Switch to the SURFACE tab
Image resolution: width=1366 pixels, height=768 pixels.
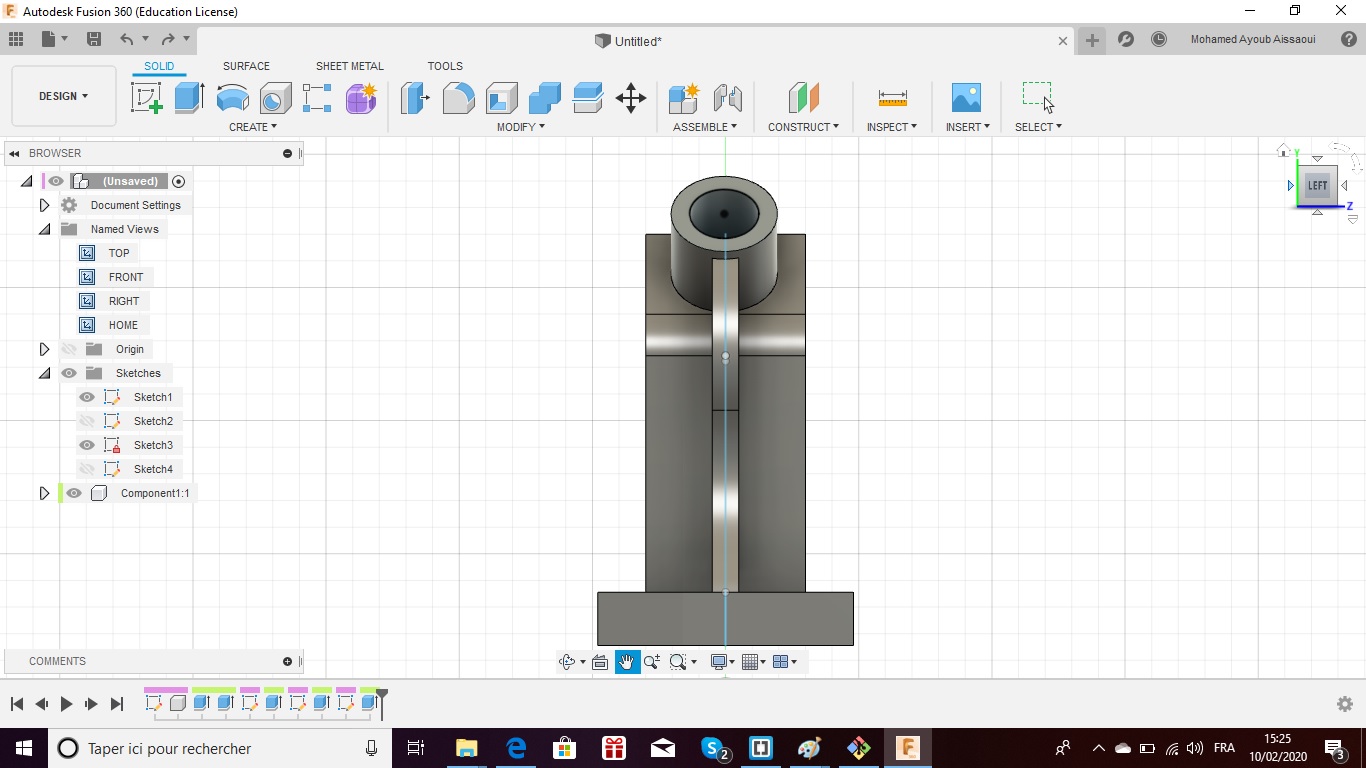[x=246, y=66]
